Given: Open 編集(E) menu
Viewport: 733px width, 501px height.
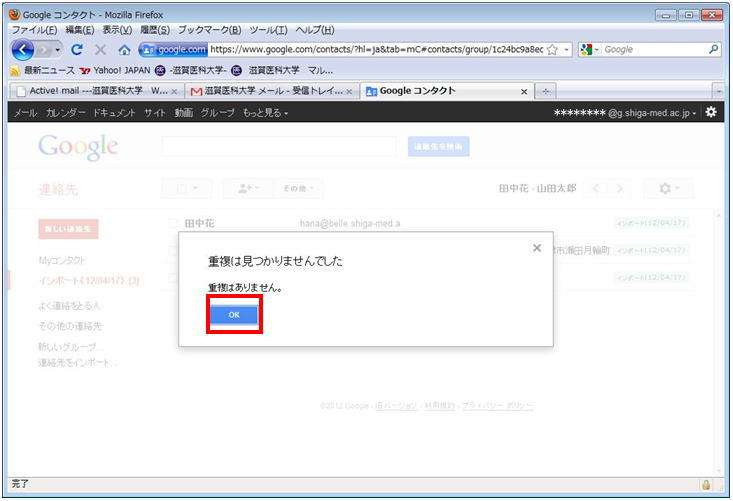Looking at the screenshot, I should (79, 30).
